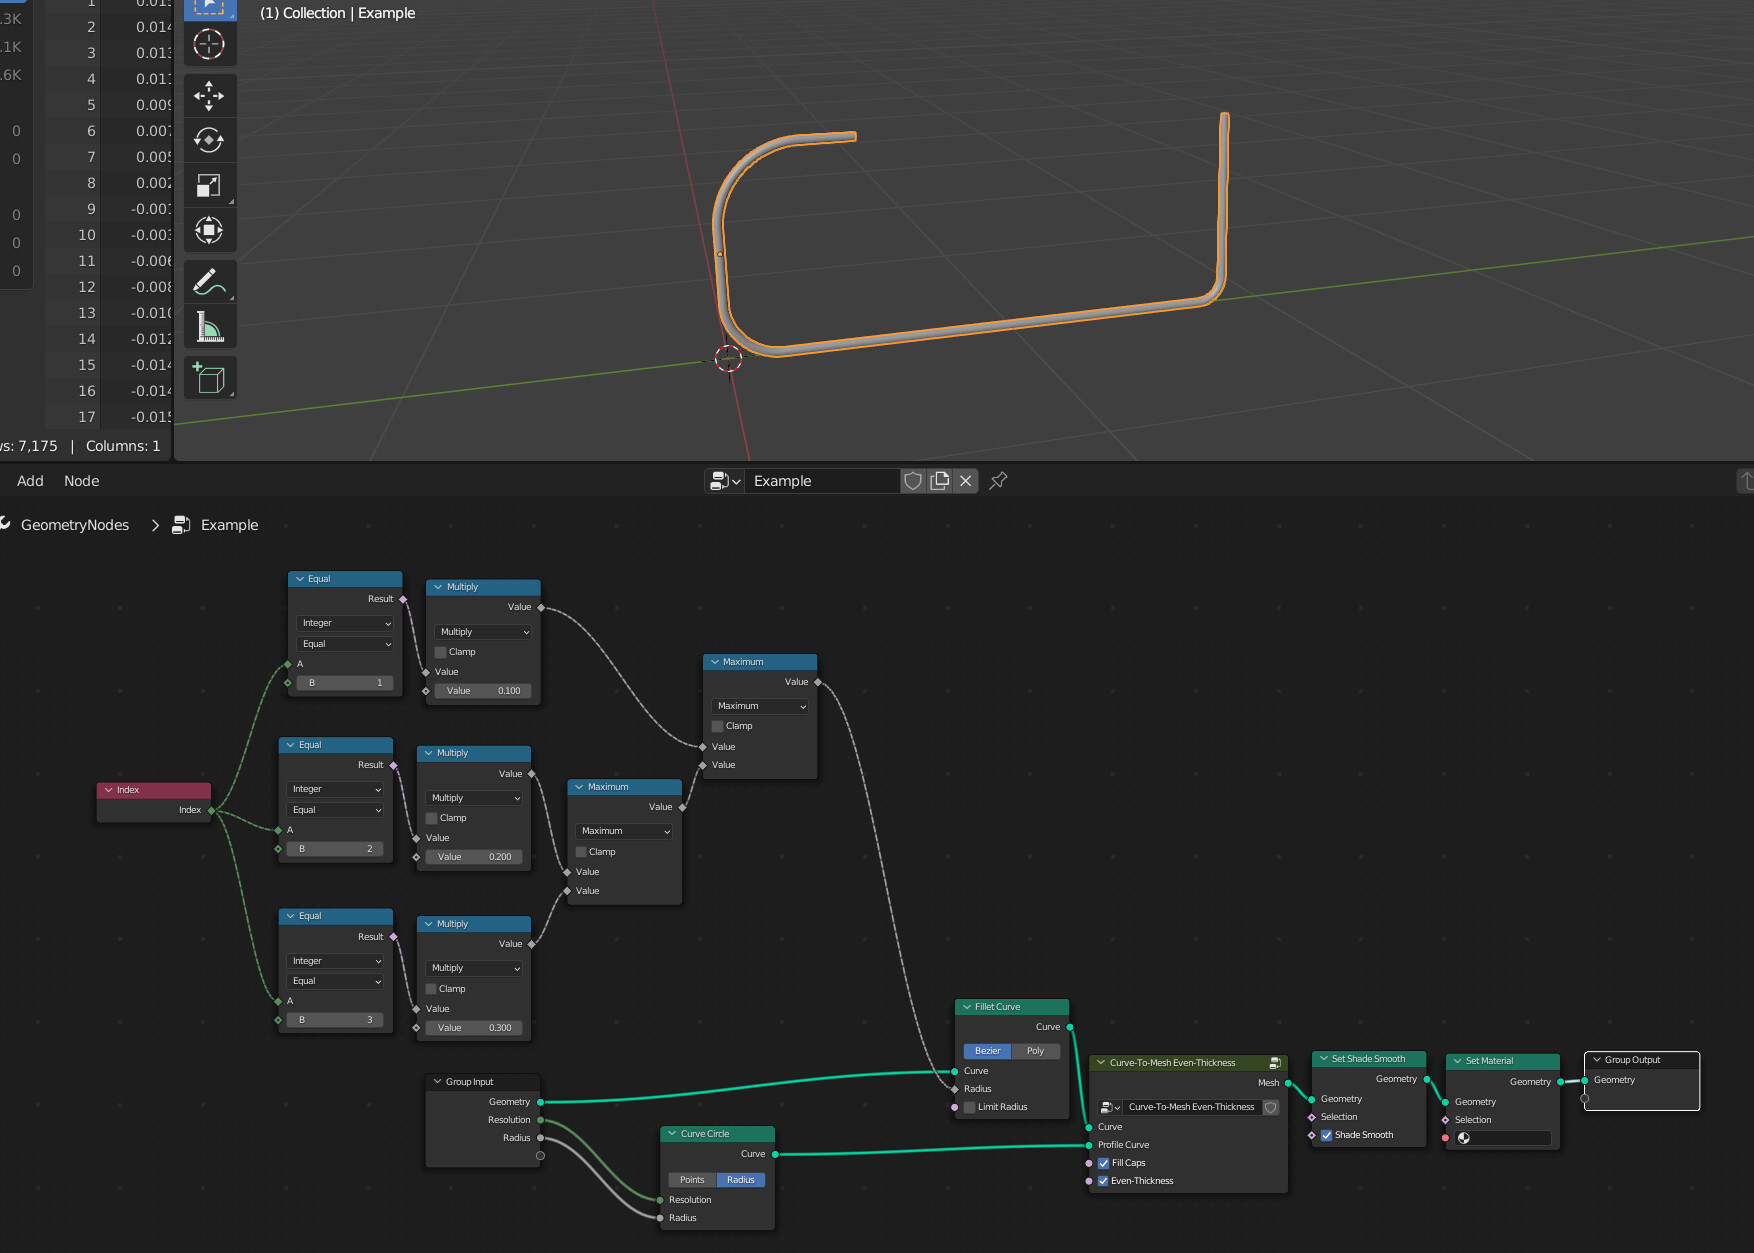Click shield icon in Curve-To-Mesh Even-Thickness node
The width and height of the screenshot is (1754, 1253).
[x=1271, y=1107]
